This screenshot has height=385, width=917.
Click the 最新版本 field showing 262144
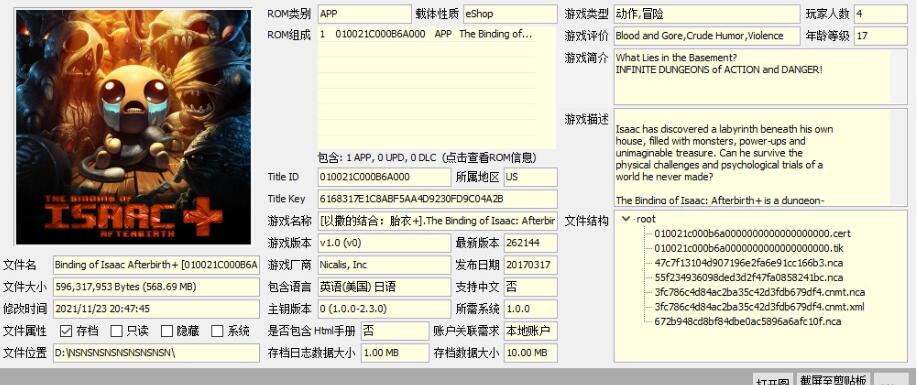(530, 243)
